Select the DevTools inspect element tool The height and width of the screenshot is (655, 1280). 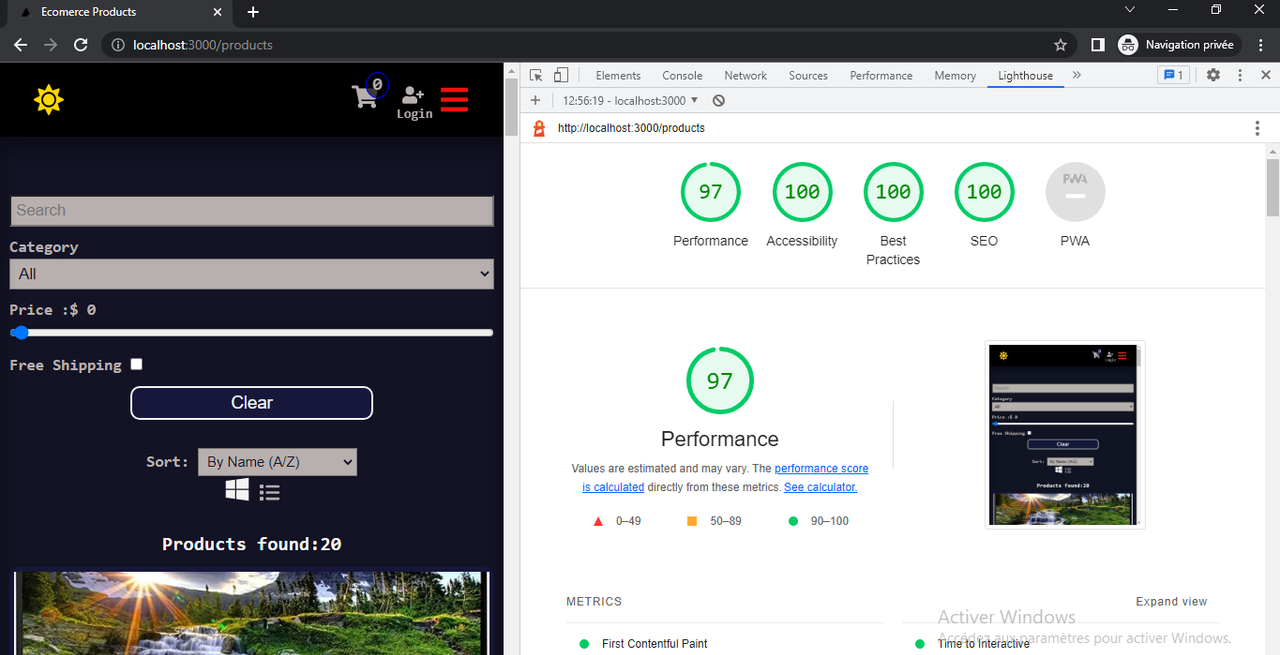[536, 75]
